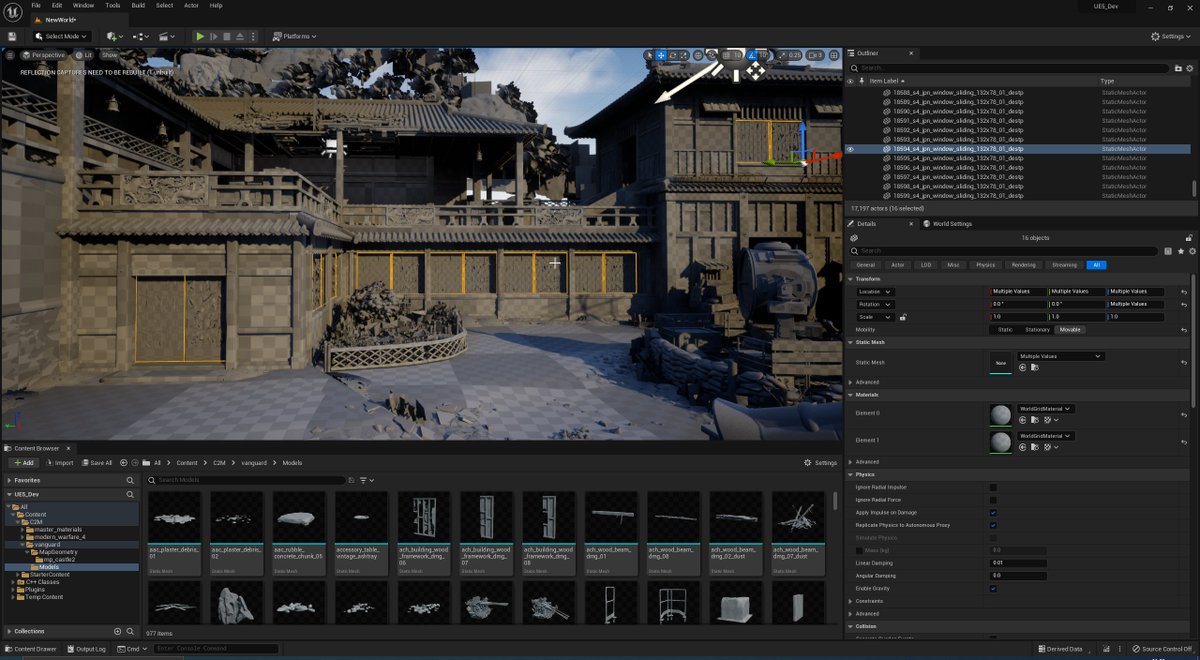Open the Platforms dropdown
The height and width of the screenshot is (660, 1200).
tap(295, 36)
